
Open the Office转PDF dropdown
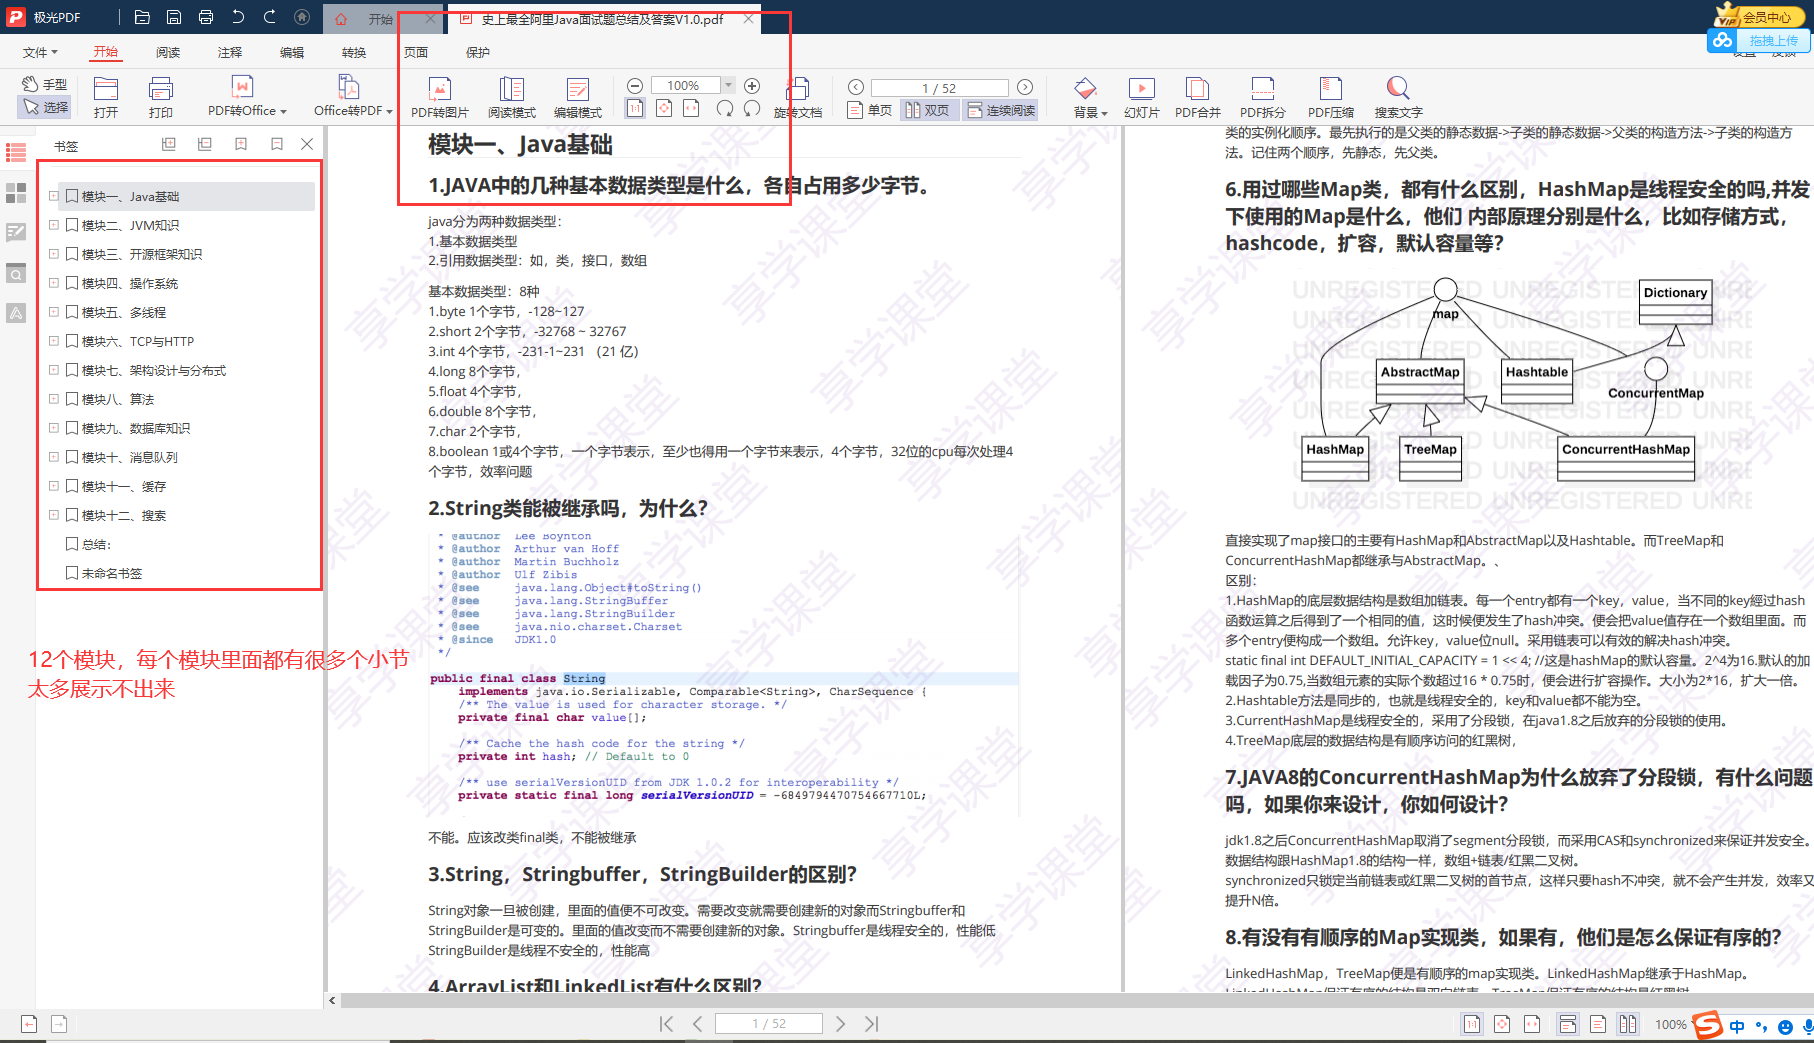(x=353, y=97)
